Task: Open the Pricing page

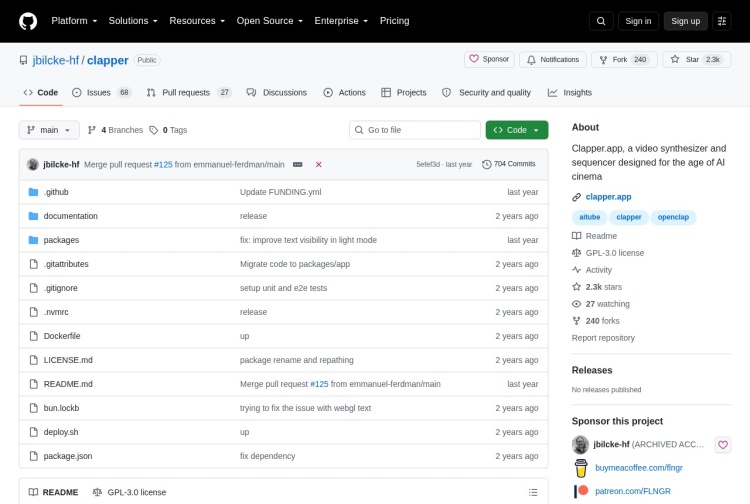Action: [x=395, y=21]
